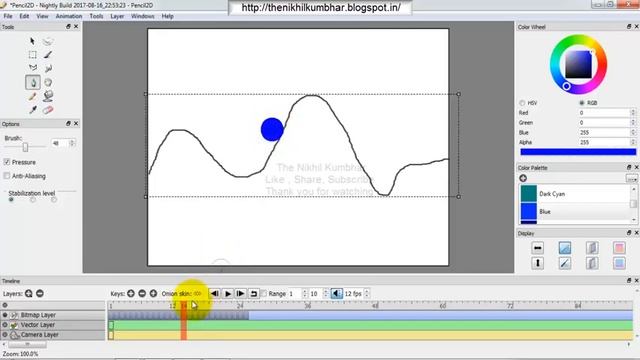Screen dimensions: 640x360
Task: Select the Move arrow tool
Action: tap(33, 41)
